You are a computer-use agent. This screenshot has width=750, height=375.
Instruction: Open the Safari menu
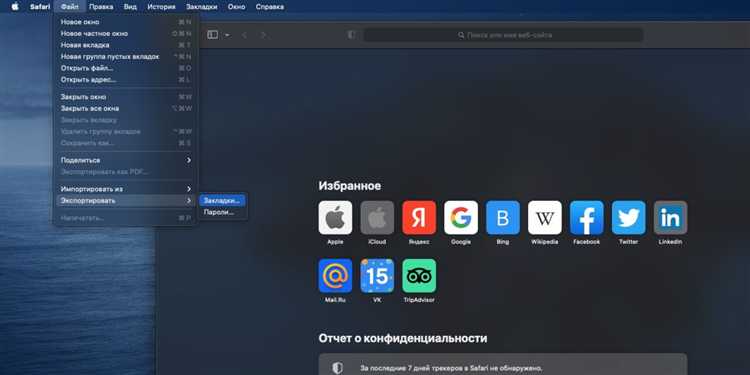(x=40, y=7)
